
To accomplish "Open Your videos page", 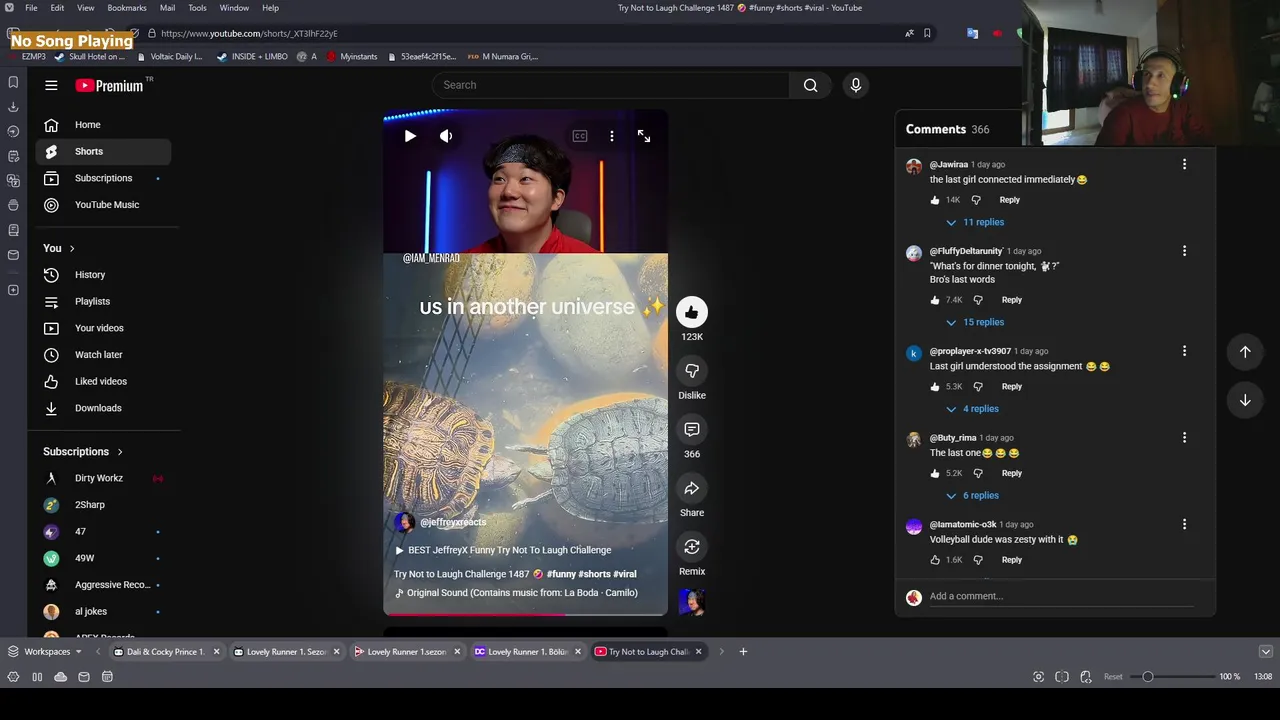I will pos(103,328).
